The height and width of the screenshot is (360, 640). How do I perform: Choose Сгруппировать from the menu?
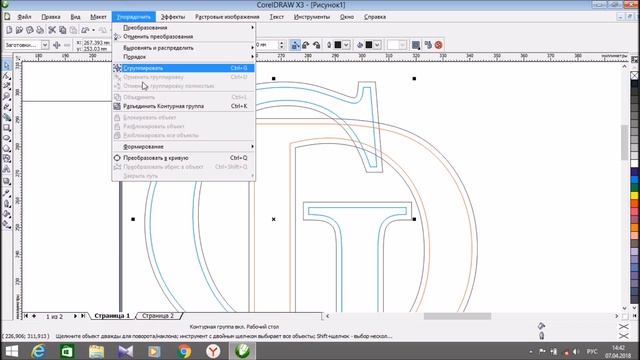[183, 68]
